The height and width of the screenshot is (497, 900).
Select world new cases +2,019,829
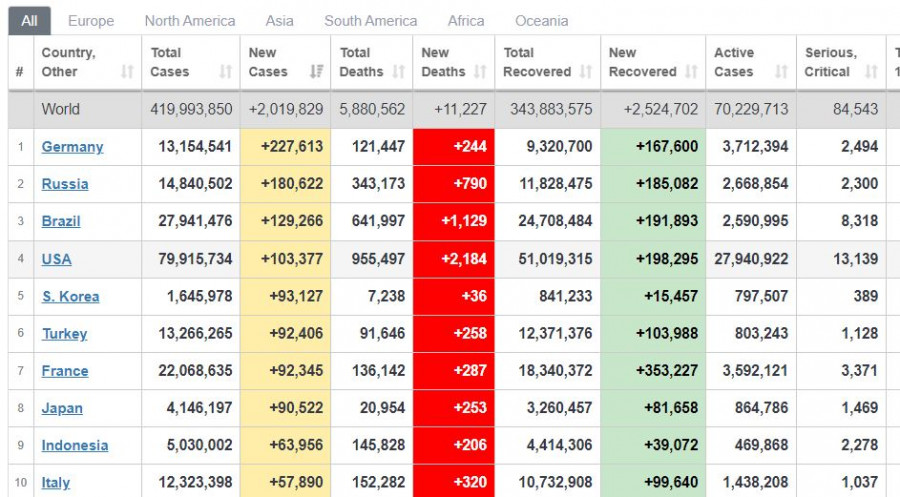point(286,109)
